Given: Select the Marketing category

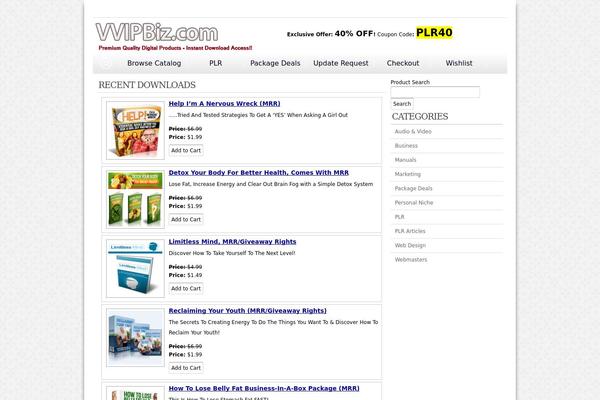Looking at the screenshot, I should coord(408,174).
